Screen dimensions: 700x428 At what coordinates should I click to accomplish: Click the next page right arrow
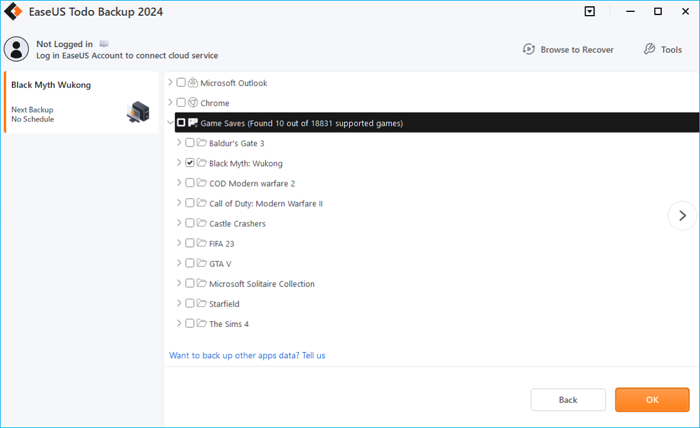[x=682, y=215]
